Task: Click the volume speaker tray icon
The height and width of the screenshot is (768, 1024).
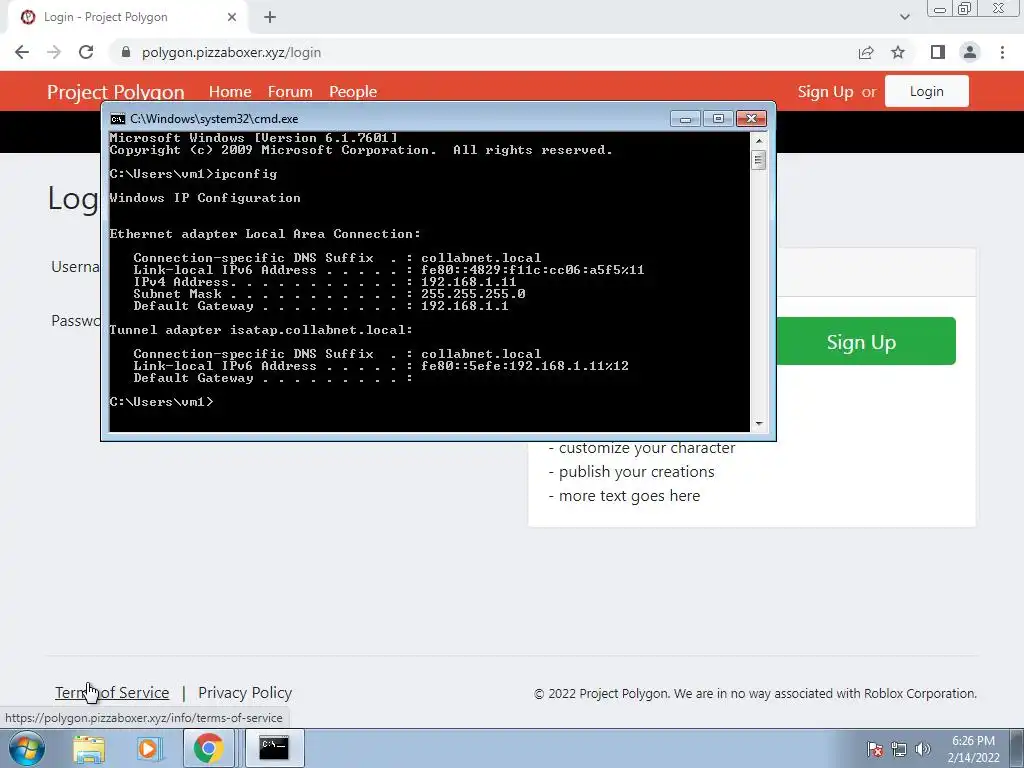Action: [923, 749]
